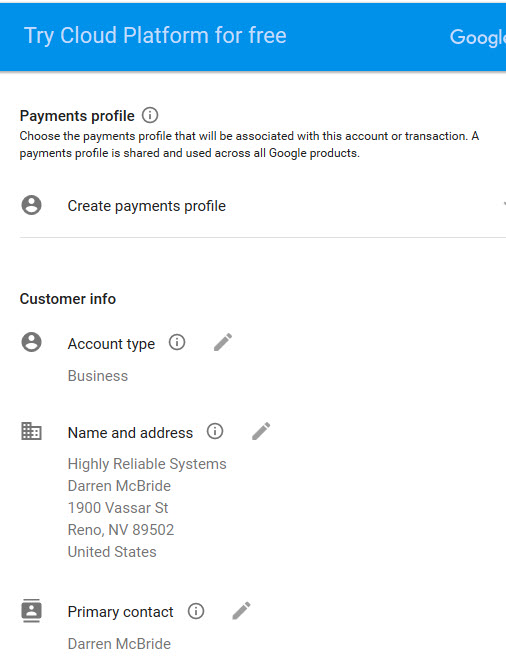
Task: Open the Create payments profile dropdown
Action: pyautogui.click(x=263, y=206)
